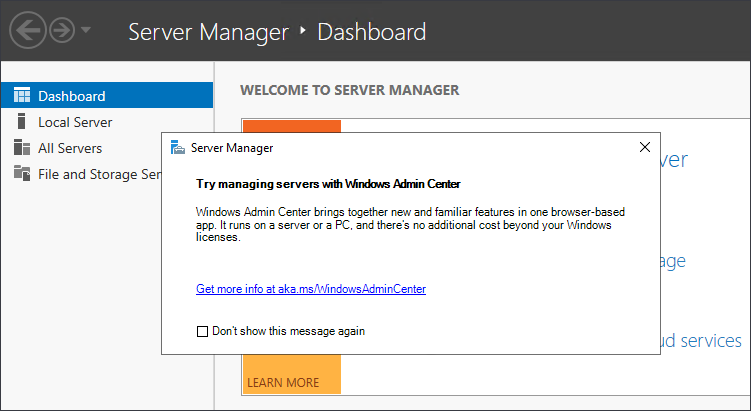This screenshot has width=751, height=411.
Task: Open the aka.ms/WindowsAdminCenter link
Action: tap(311, 289)
